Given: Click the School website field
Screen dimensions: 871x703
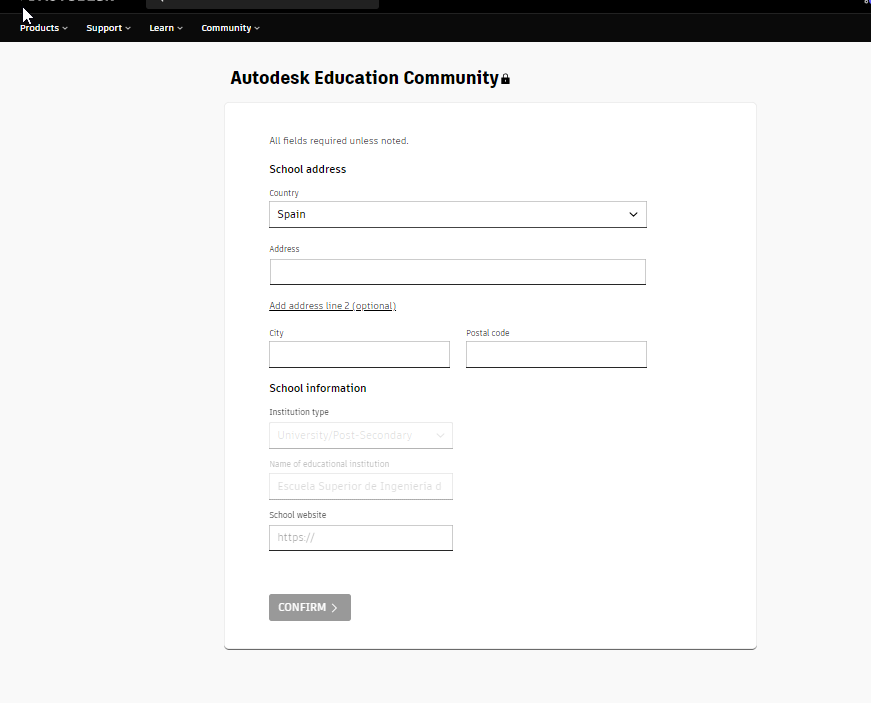Looking at the screenshot, I should [x=360, y=537].
